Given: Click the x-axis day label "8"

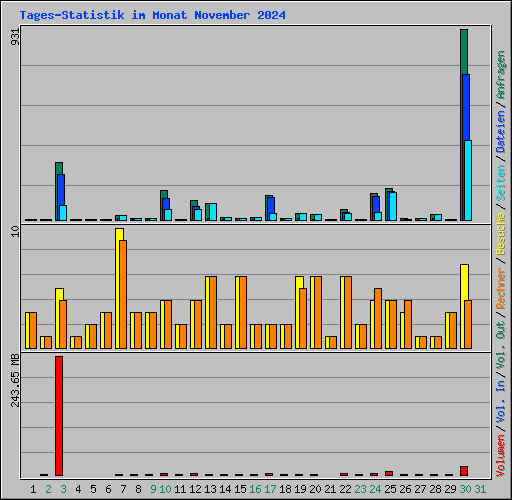Looking at the screenshot, I should pyautogui.click(x=138, y=489).
